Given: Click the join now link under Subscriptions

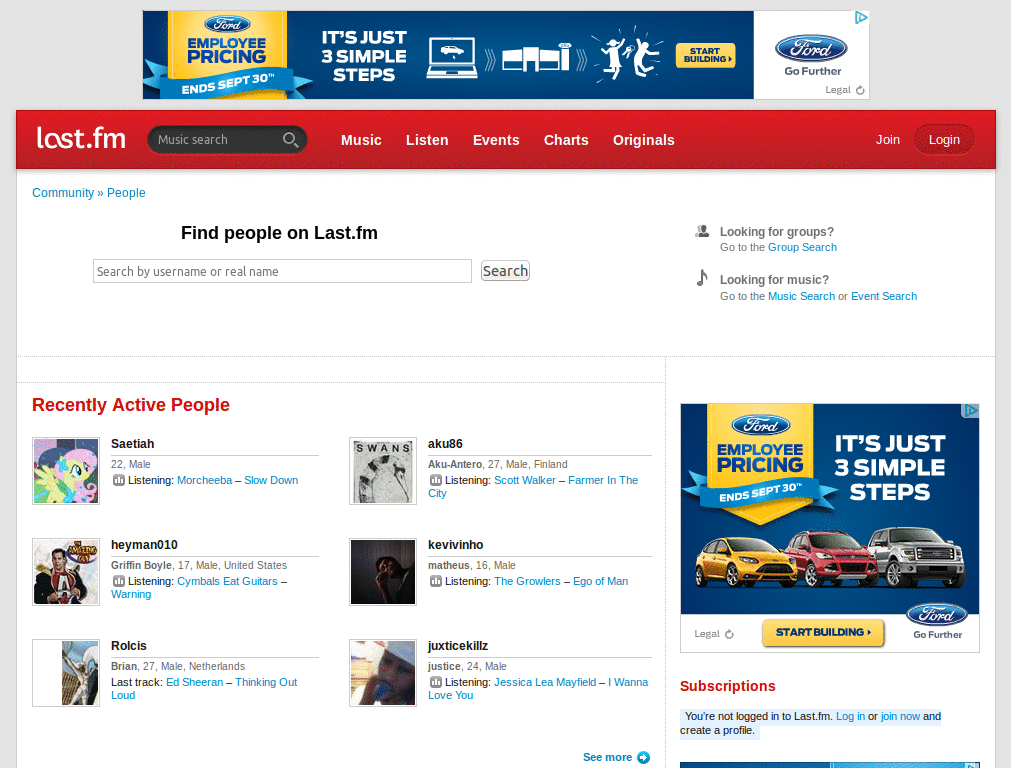Looking at the screenshot, I should point(901,716).
